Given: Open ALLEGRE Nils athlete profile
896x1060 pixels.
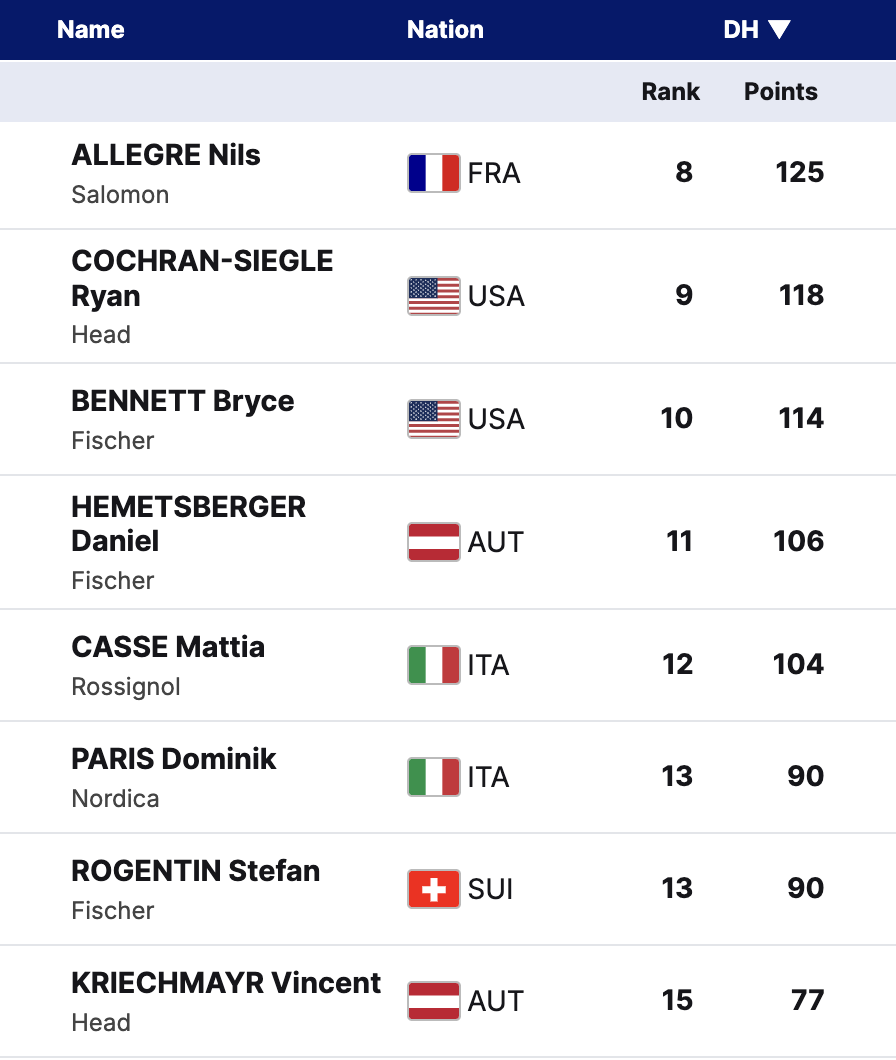Looking at the screenshot, I should click(x=166, y=155).
